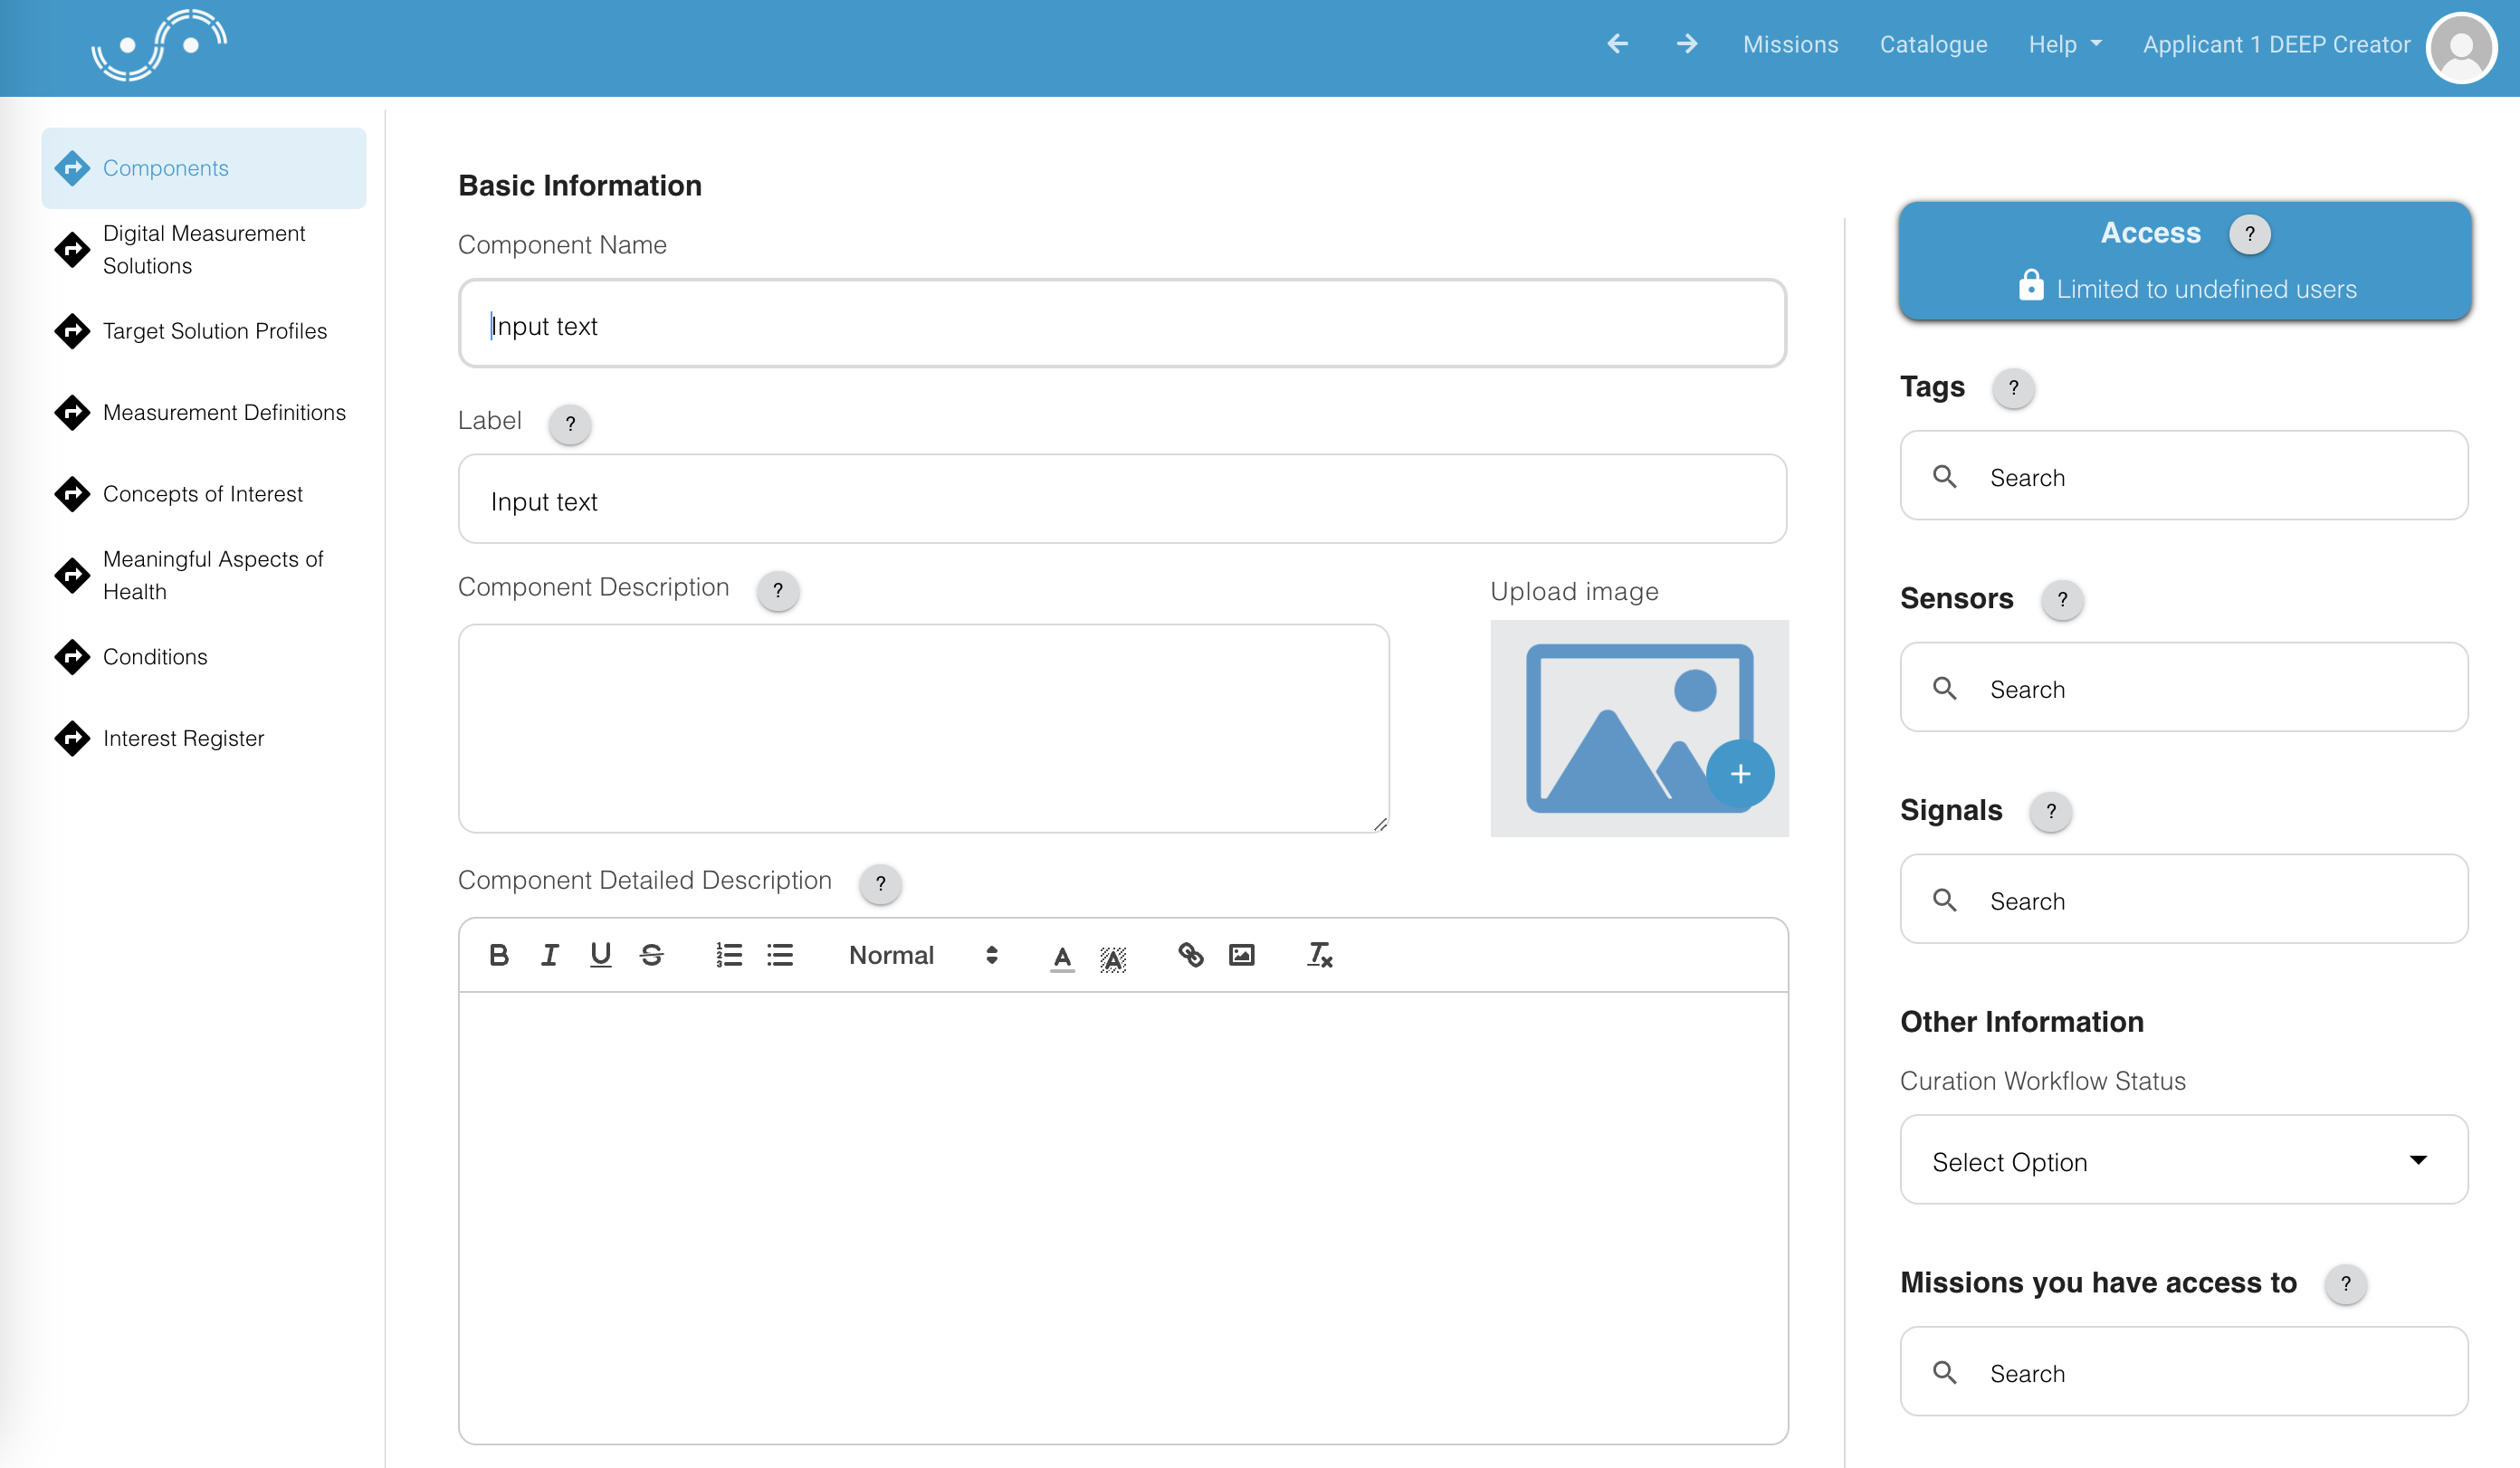Image resolution: width=2520 pixels, height=1468 pixels.
Task: Open Catalogue in top navigation
Action: tap(1933, 44)
